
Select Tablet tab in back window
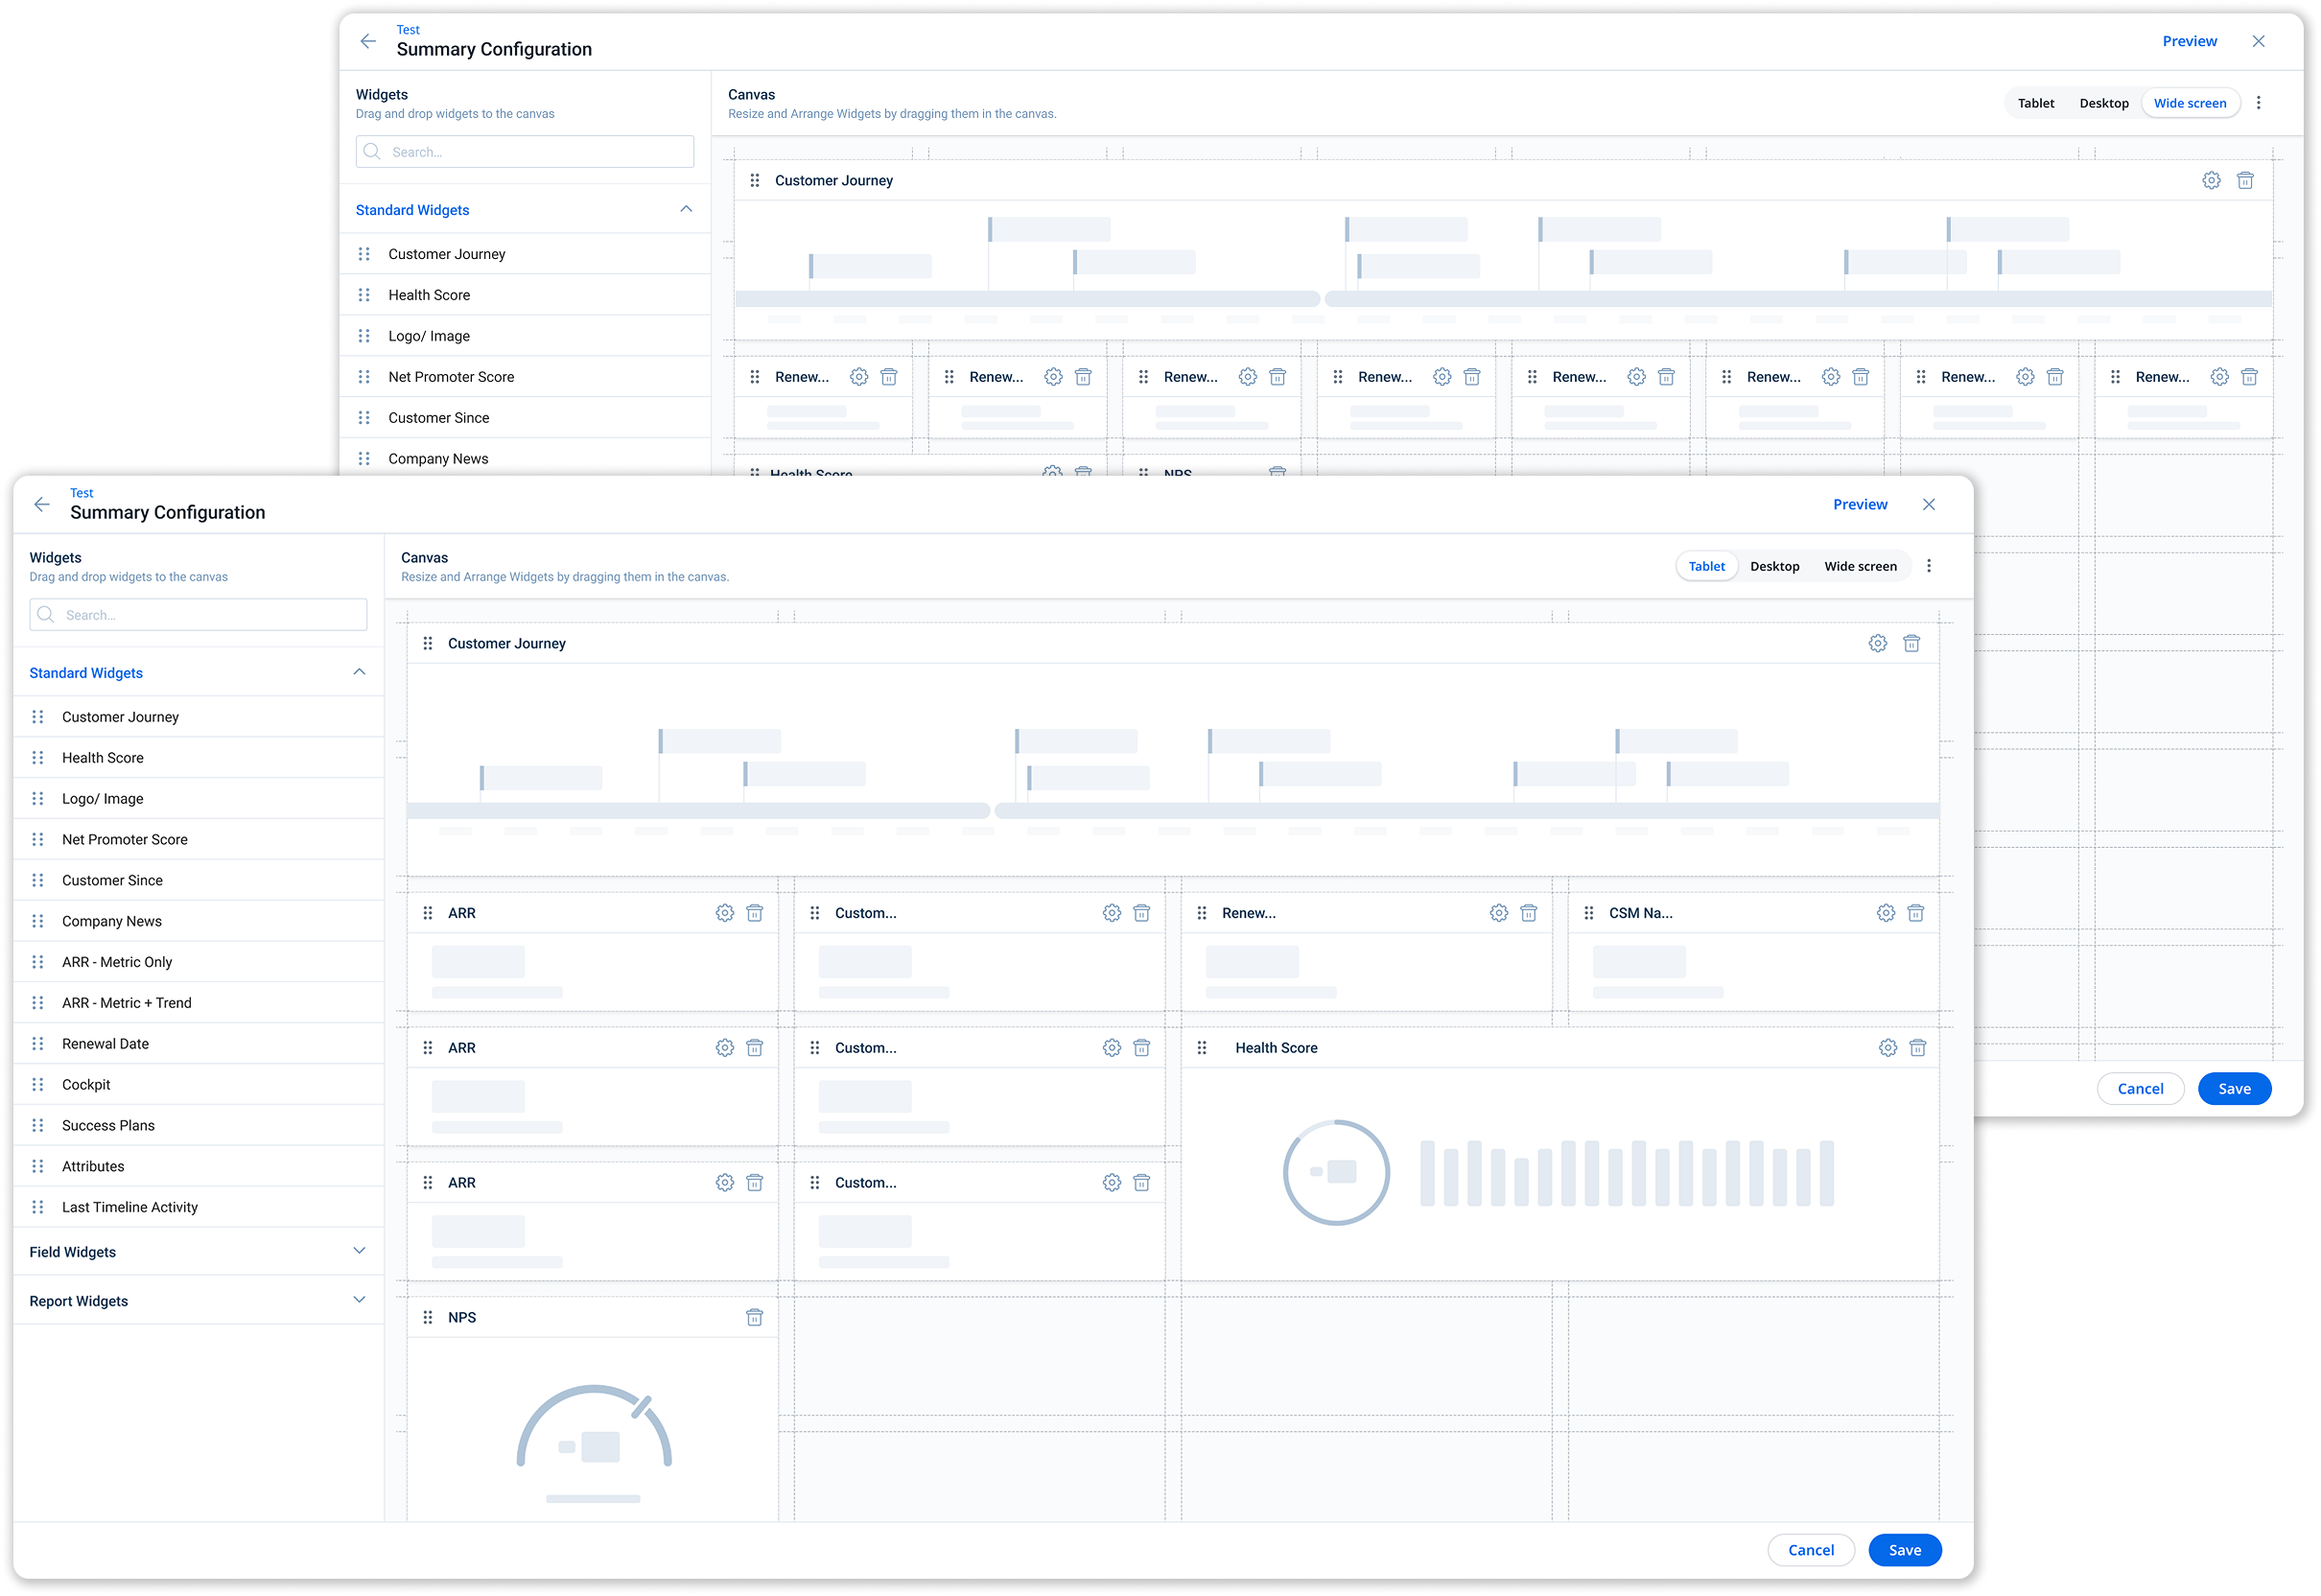(2035, 103)
